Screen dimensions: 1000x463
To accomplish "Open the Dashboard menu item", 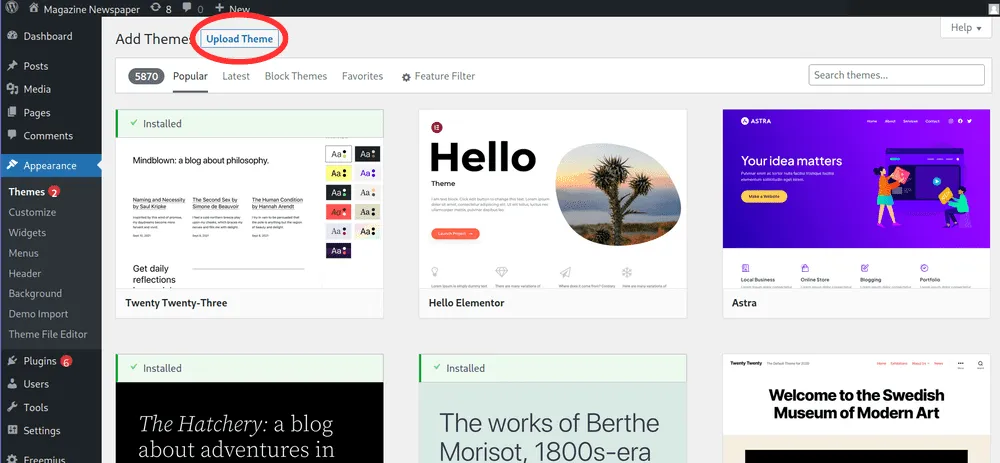I will pos(50,36).
